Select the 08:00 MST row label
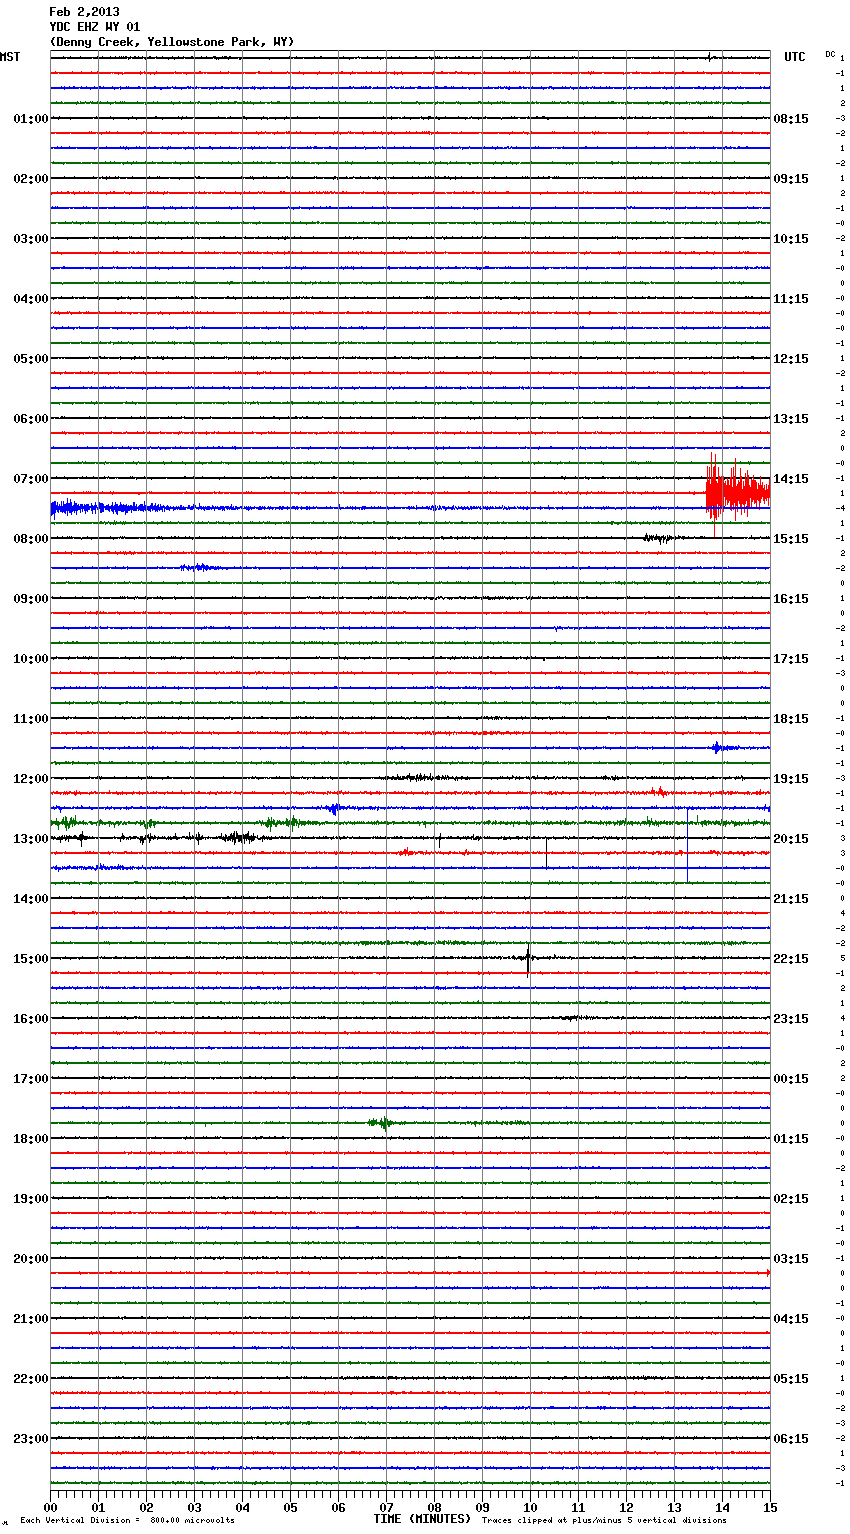Viewport: 850px width, 1534px height. coord(31,539)
